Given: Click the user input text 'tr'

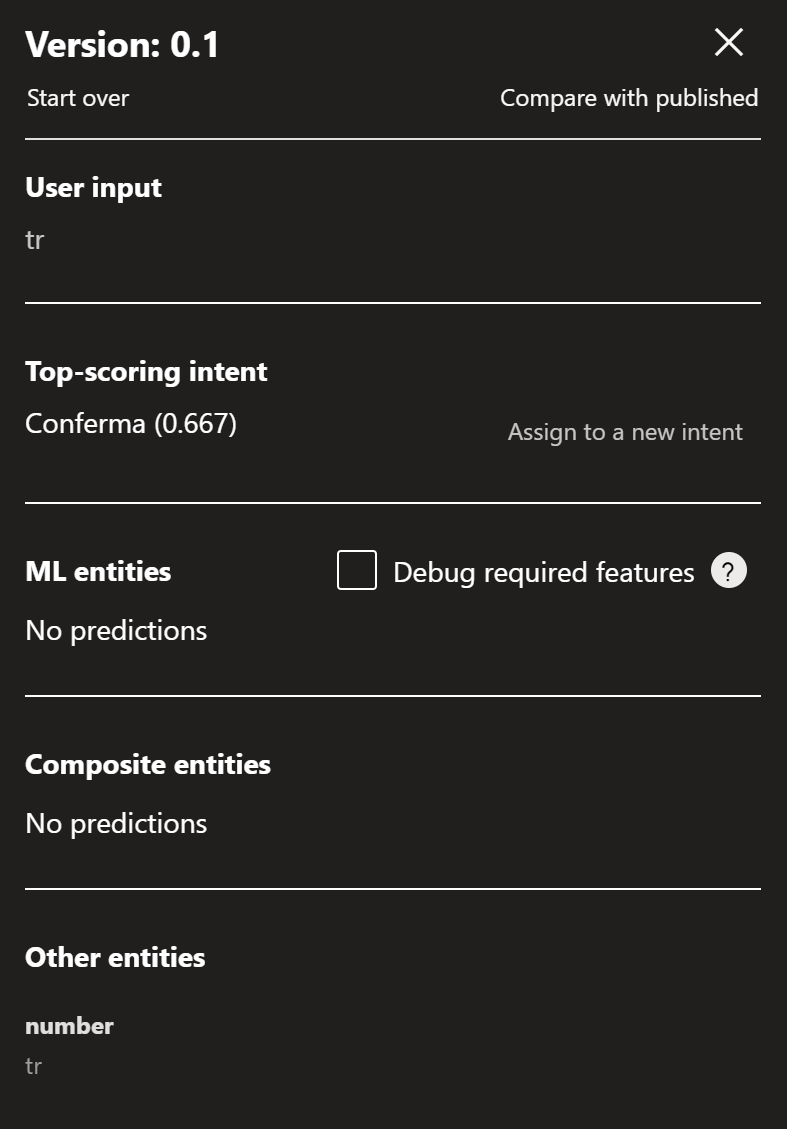Looking at the screenshot, I should [x=34, y=240].
